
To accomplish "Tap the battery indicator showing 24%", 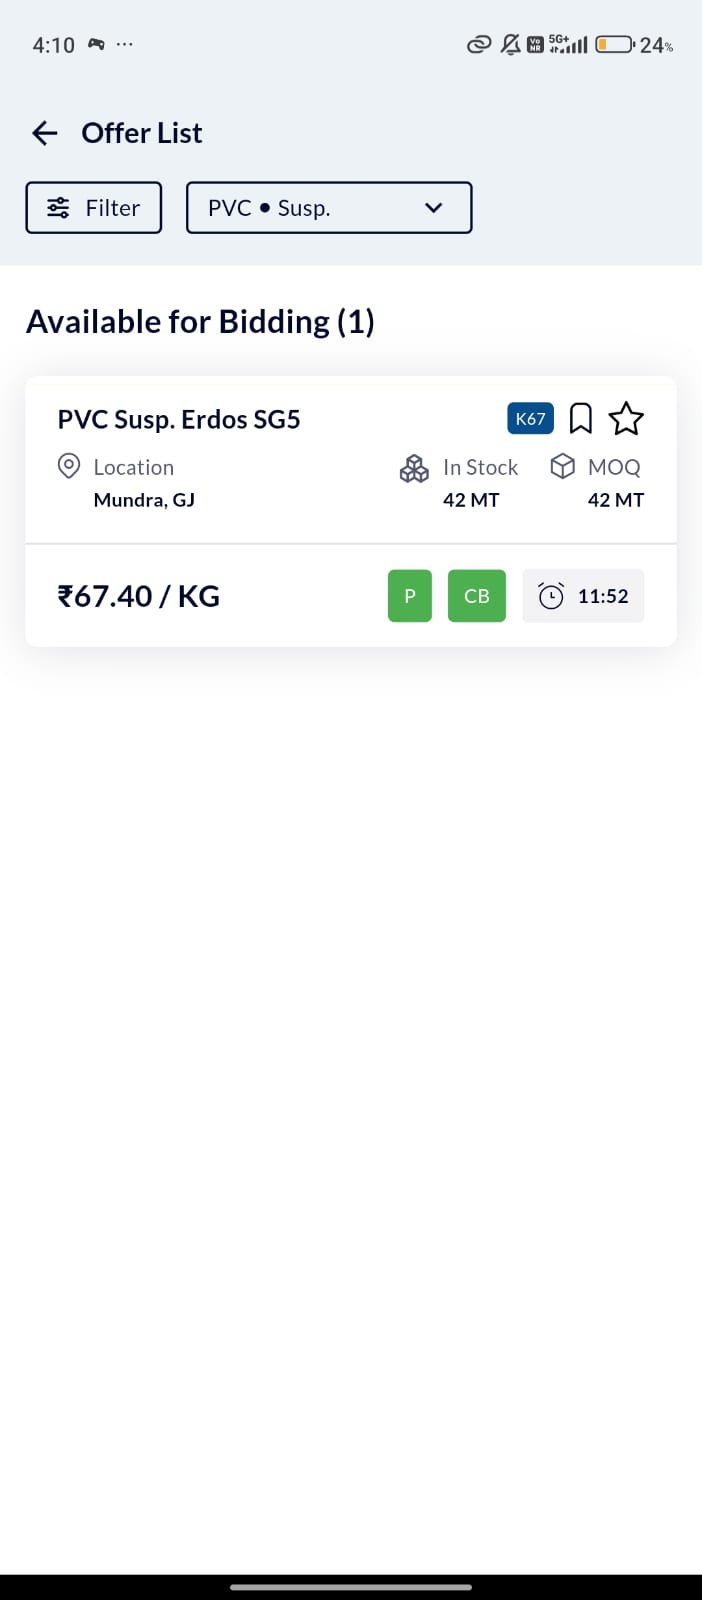I will pos(612,44).
